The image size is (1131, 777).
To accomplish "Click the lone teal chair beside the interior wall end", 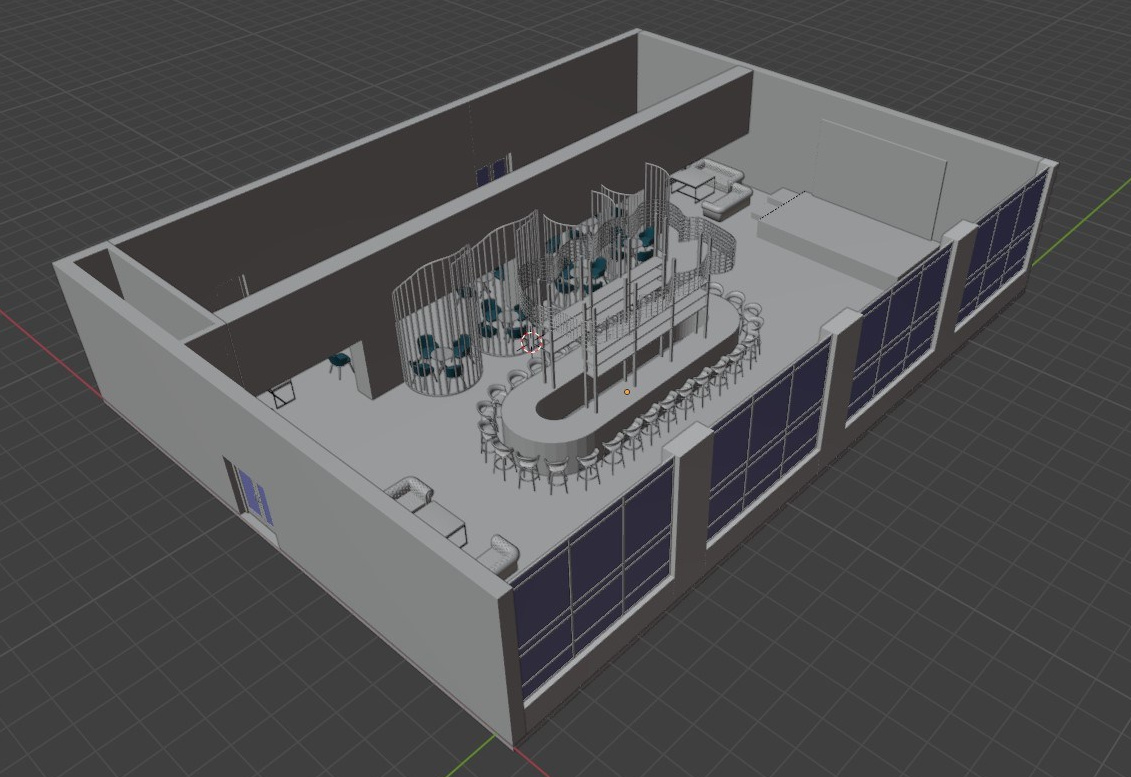I will pyautogui.click(x=340, y=362).
